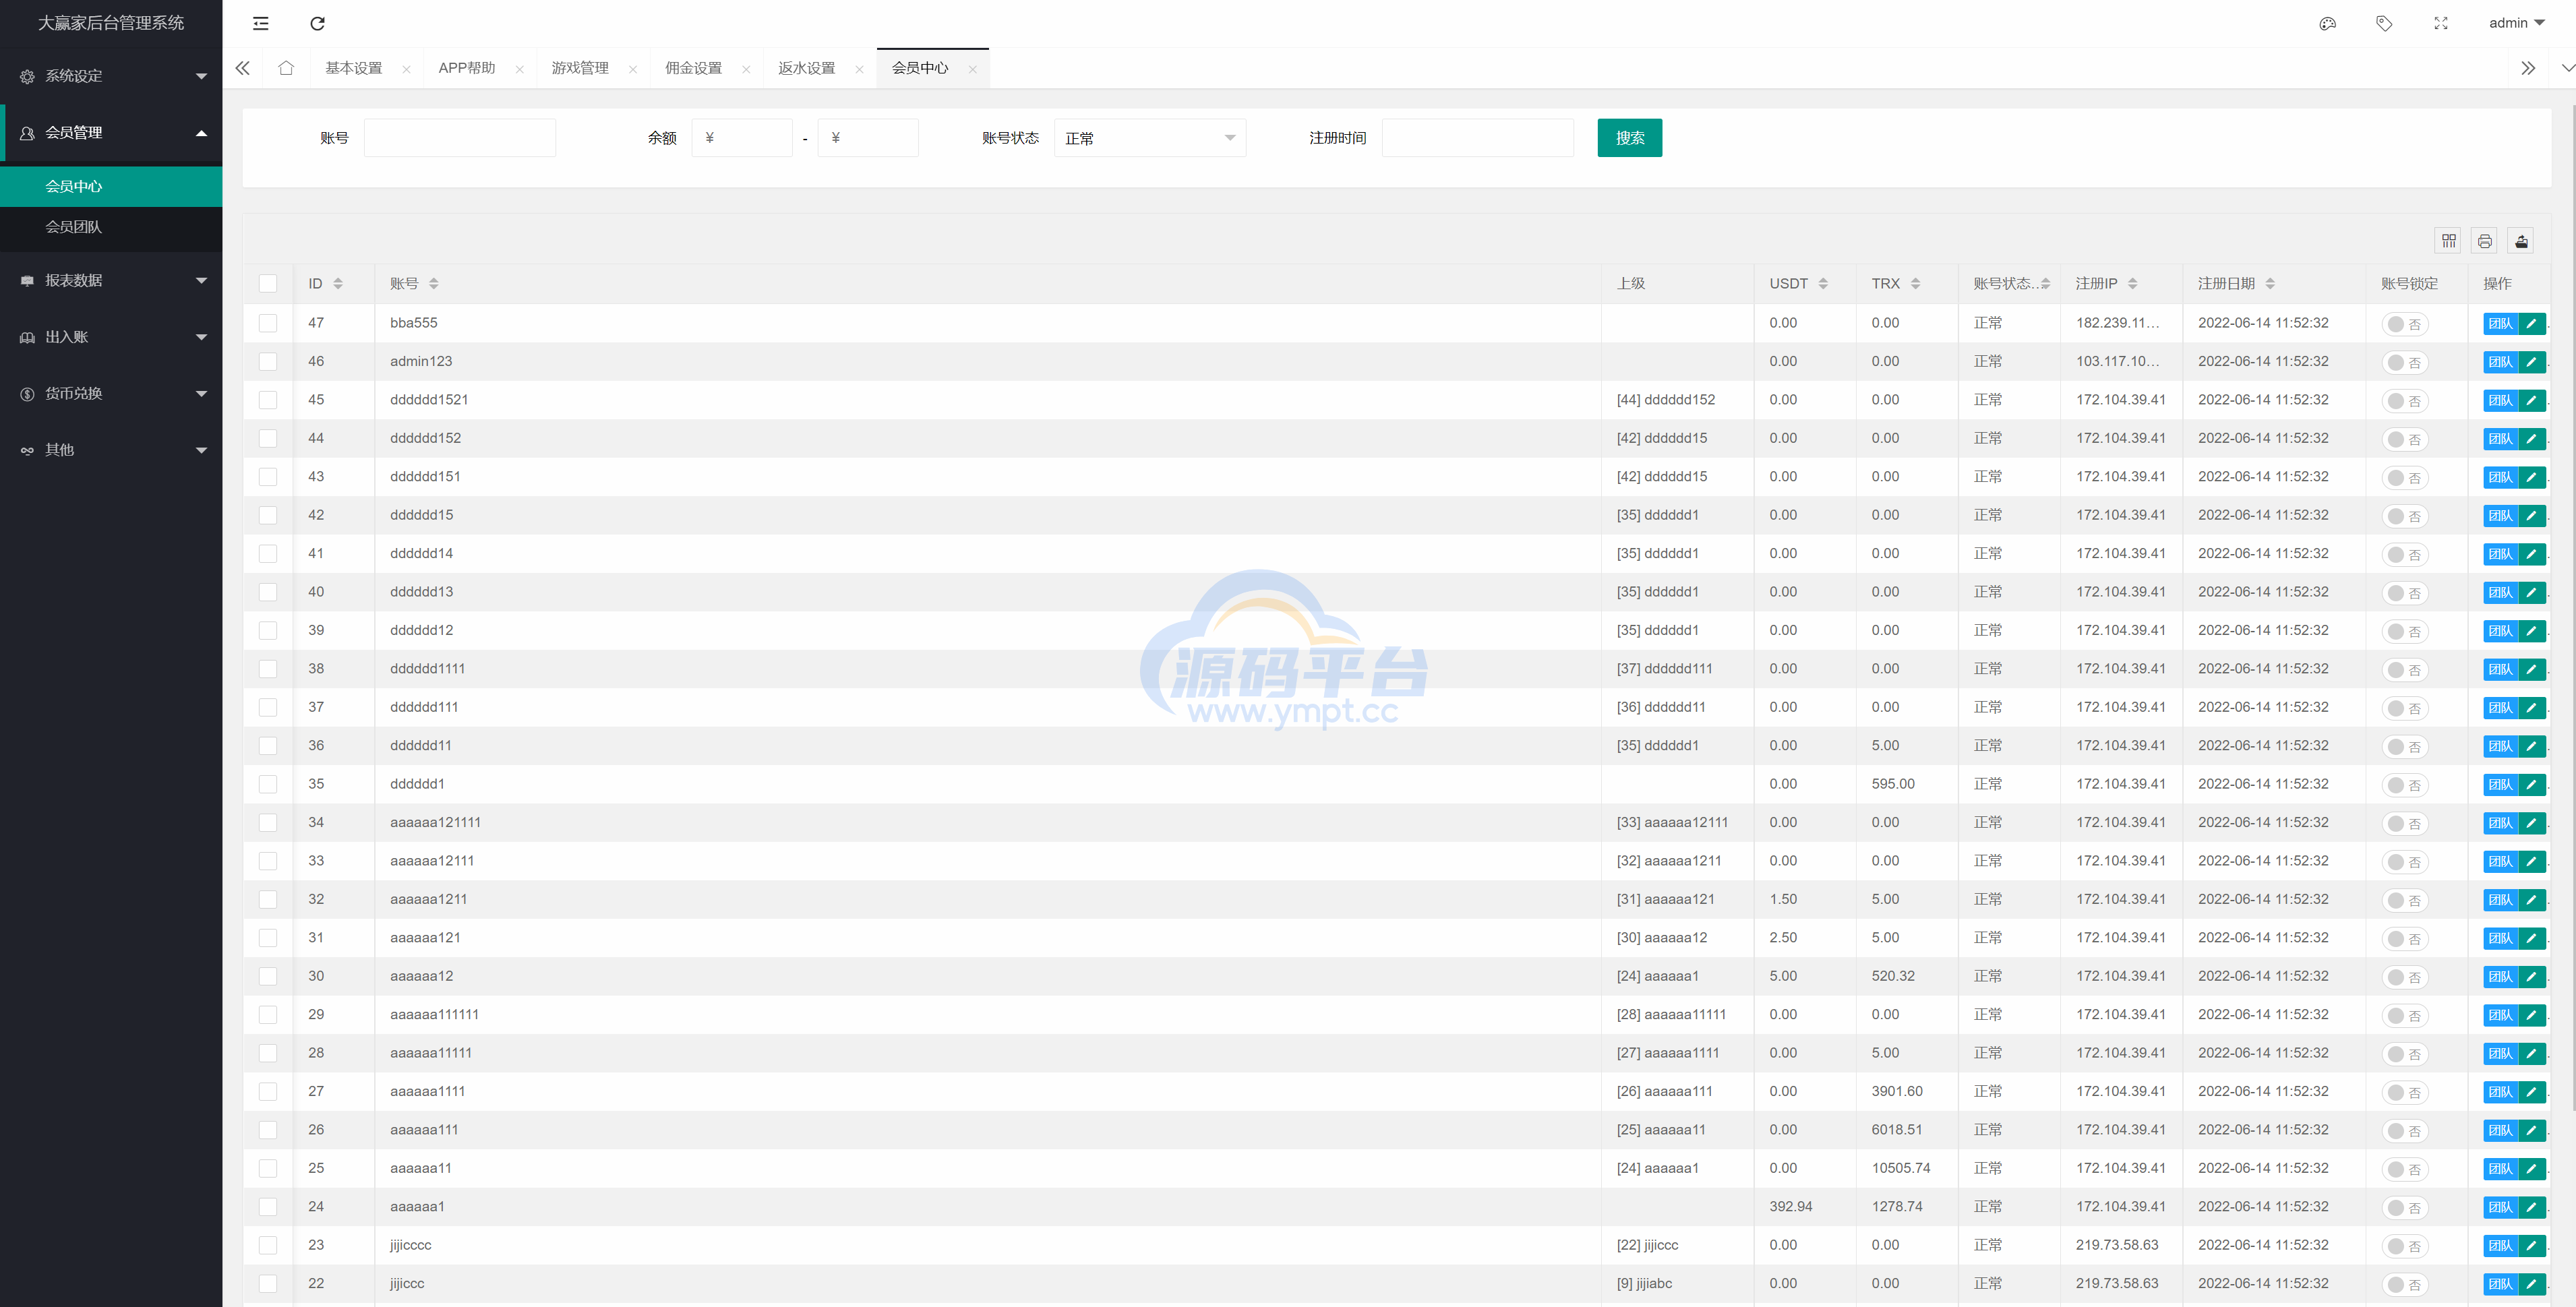2576x1307 pixels.
Task: Open 会员中心 sidebar item
Action: [111, 187]
